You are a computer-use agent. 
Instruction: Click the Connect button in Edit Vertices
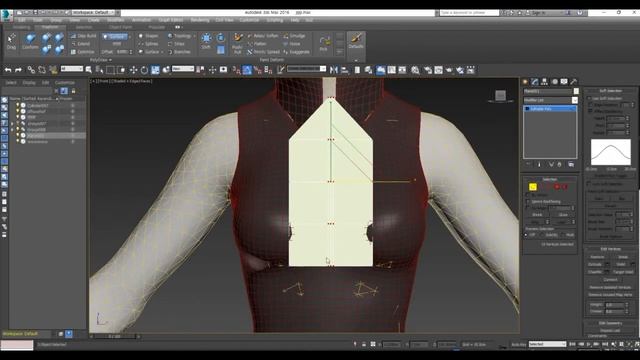[610, 280]
